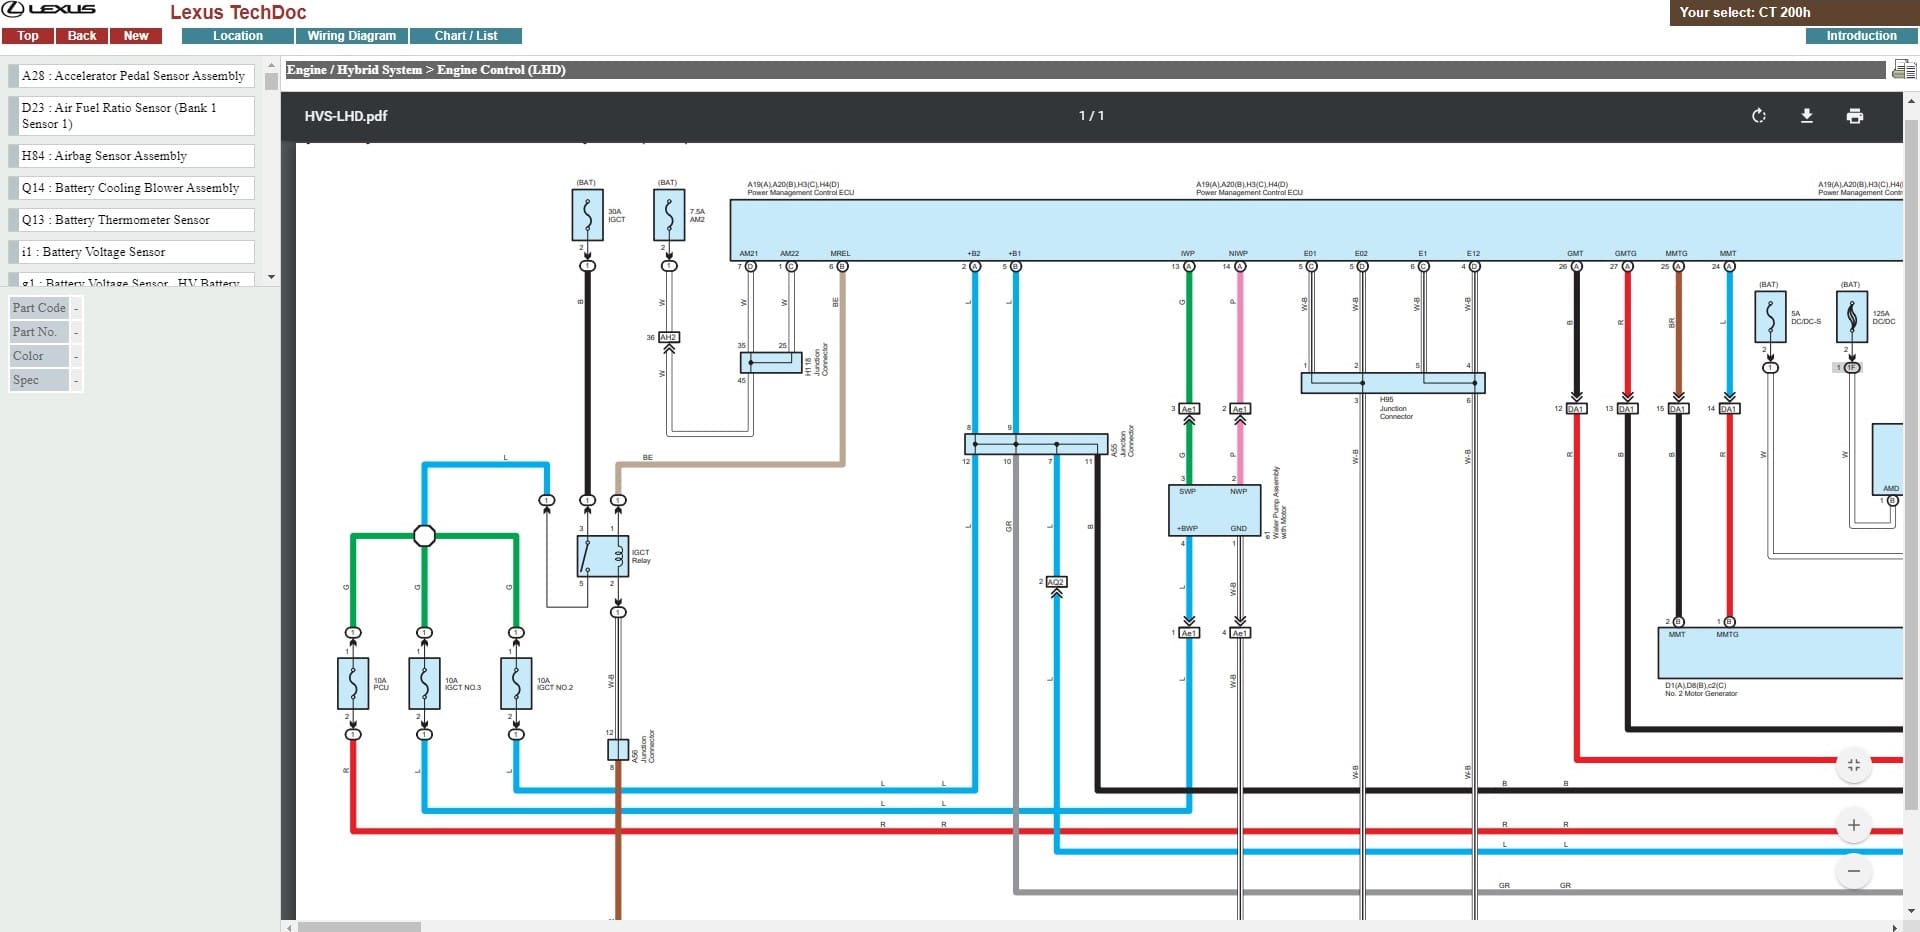Click the fit-to-page button in viewer
The width and height of the screenshot is (1920, 932).
click(1854, 765)
